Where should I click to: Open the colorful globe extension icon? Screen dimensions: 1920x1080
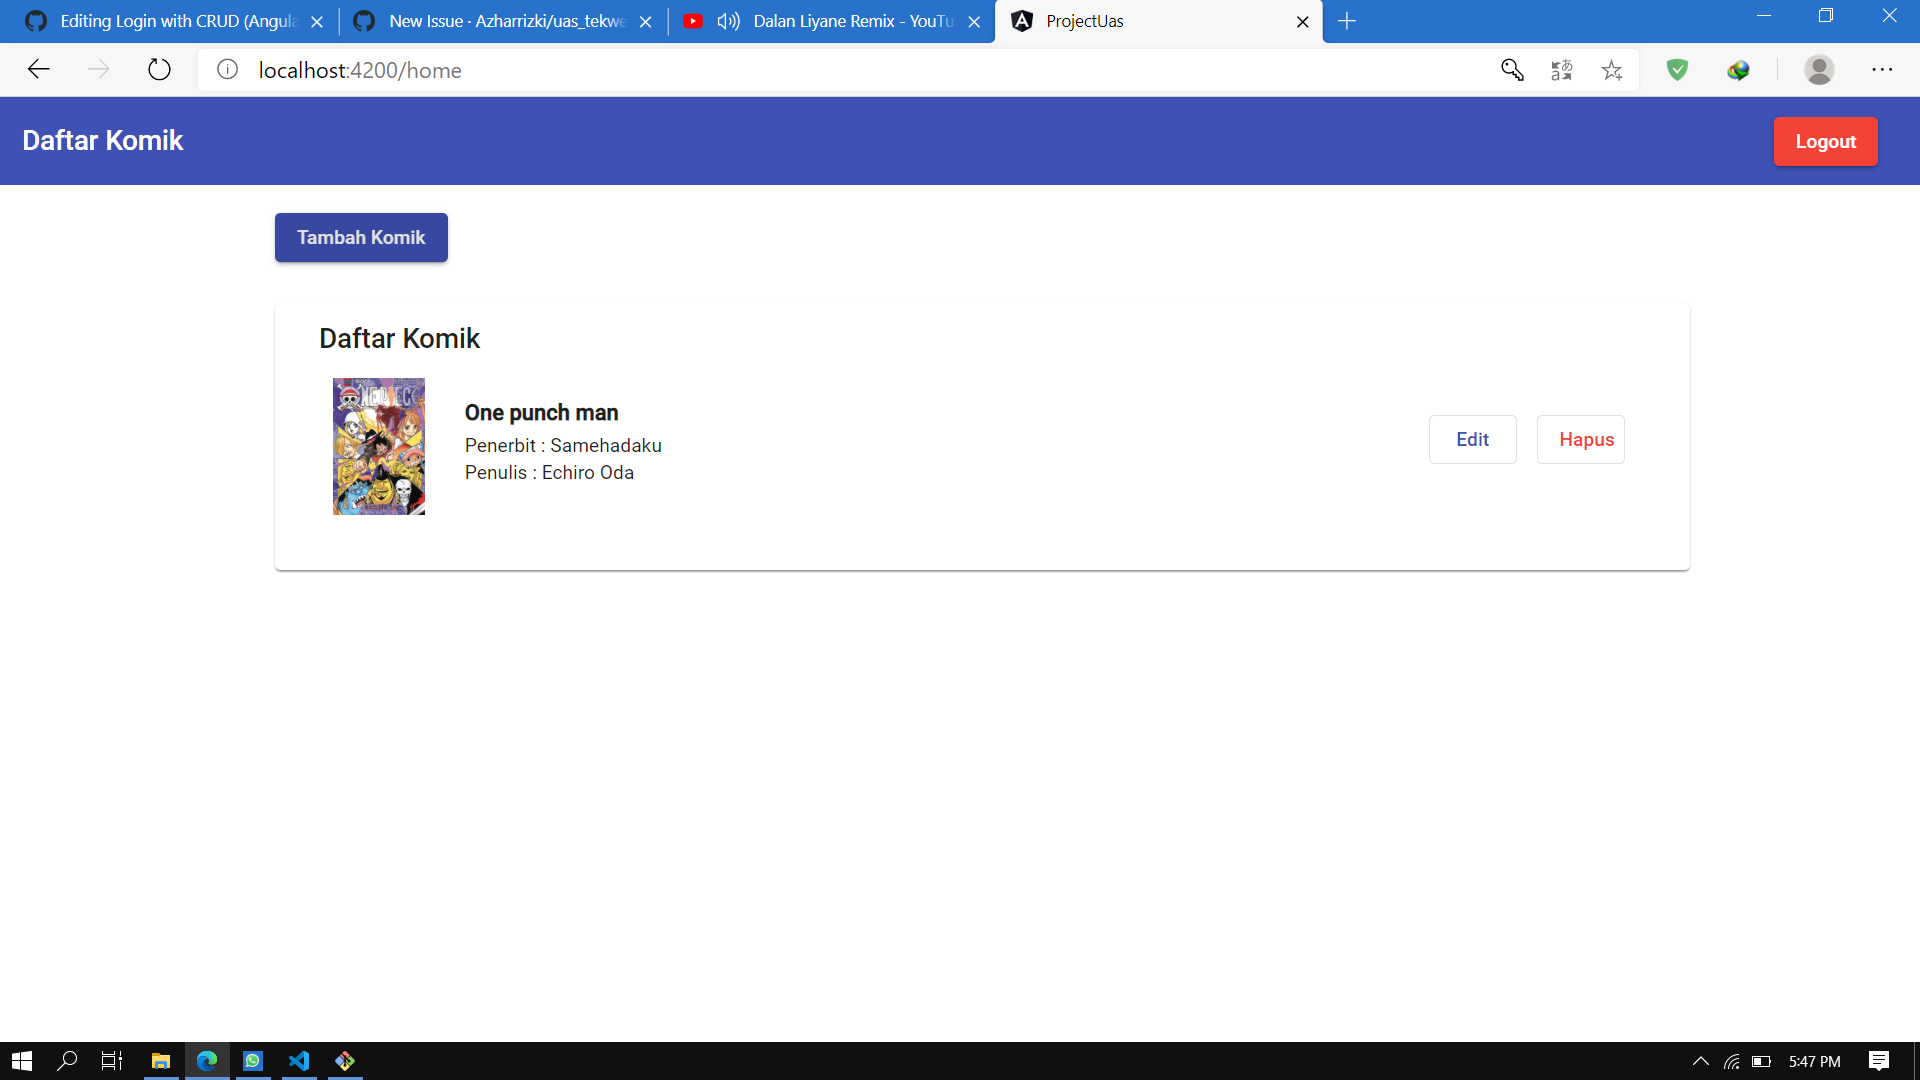point(1738,70)
